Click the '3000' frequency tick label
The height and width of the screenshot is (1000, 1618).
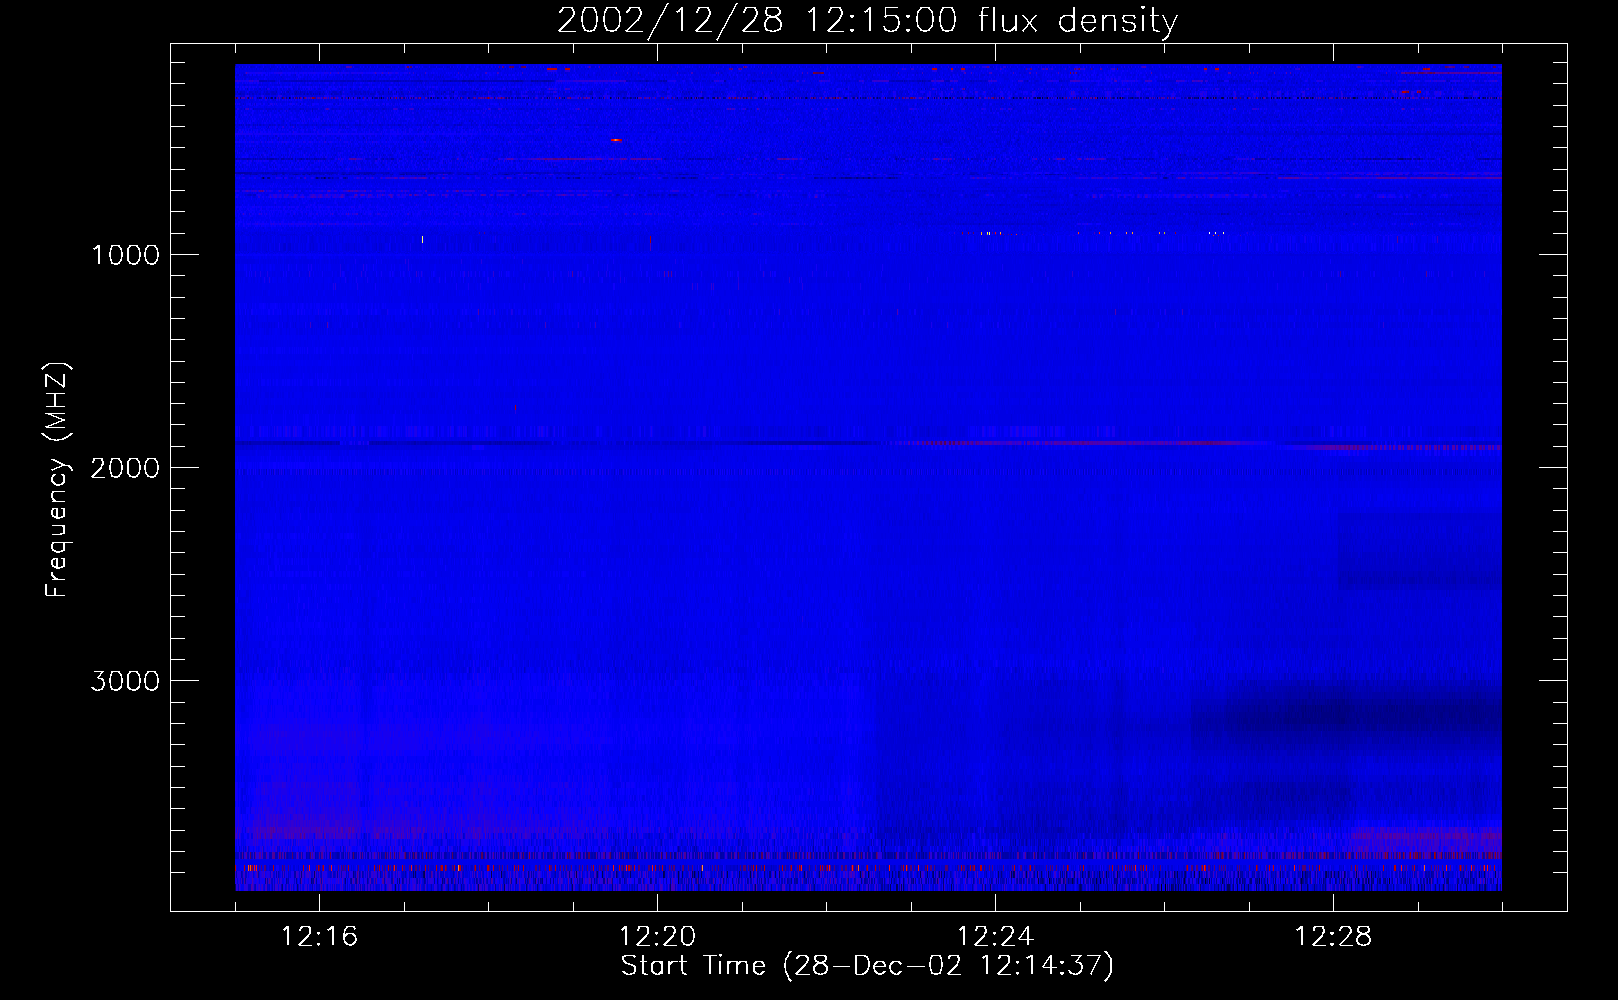click(125, 681)
